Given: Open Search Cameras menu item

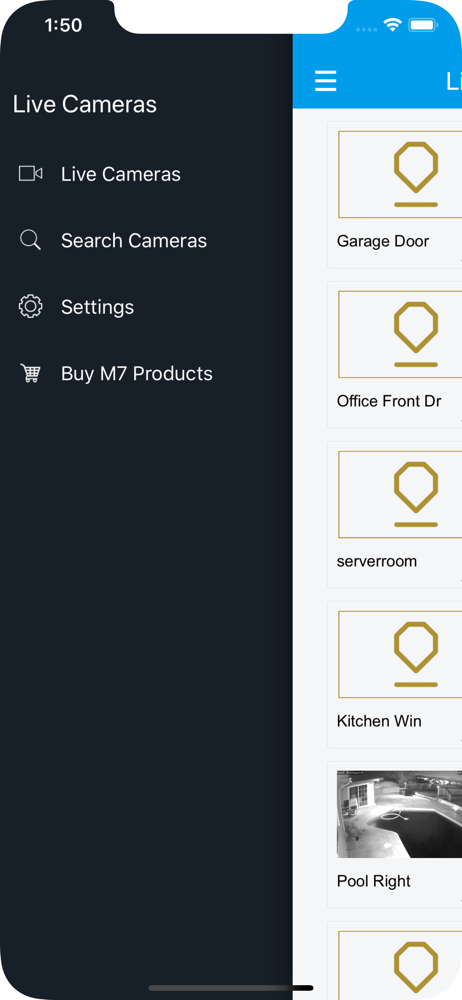Looking at the screenshot, I should 134,240.
